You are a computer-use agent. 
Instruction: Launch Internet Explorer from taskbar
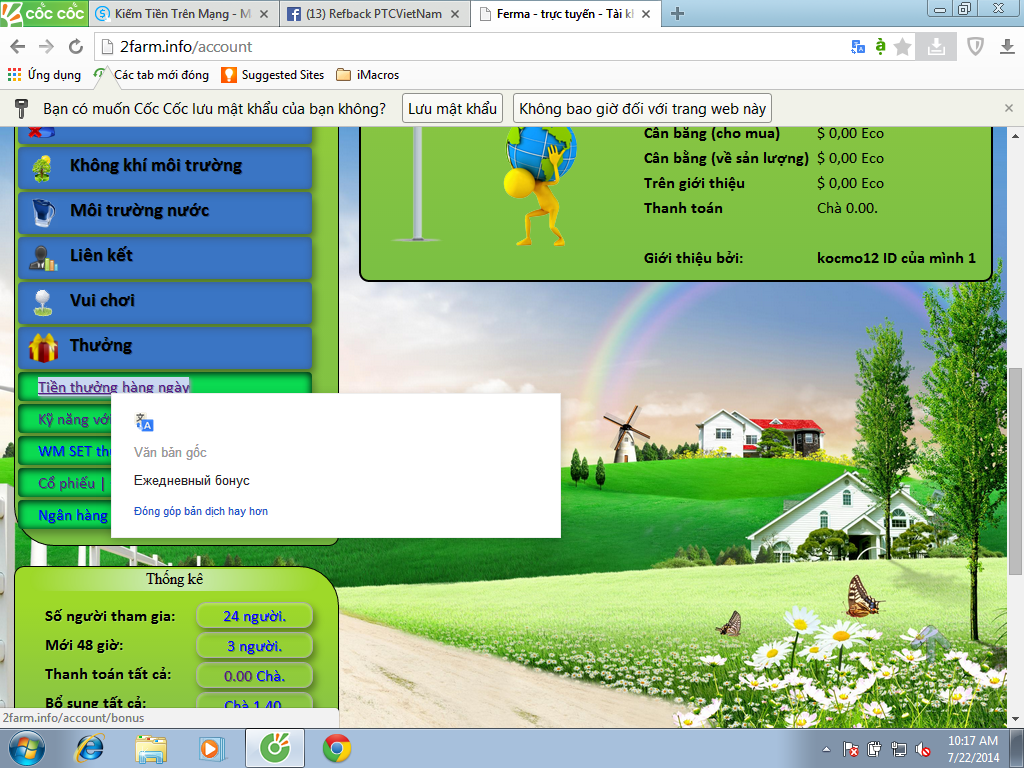pyautogui.click(x=89, y=748)
